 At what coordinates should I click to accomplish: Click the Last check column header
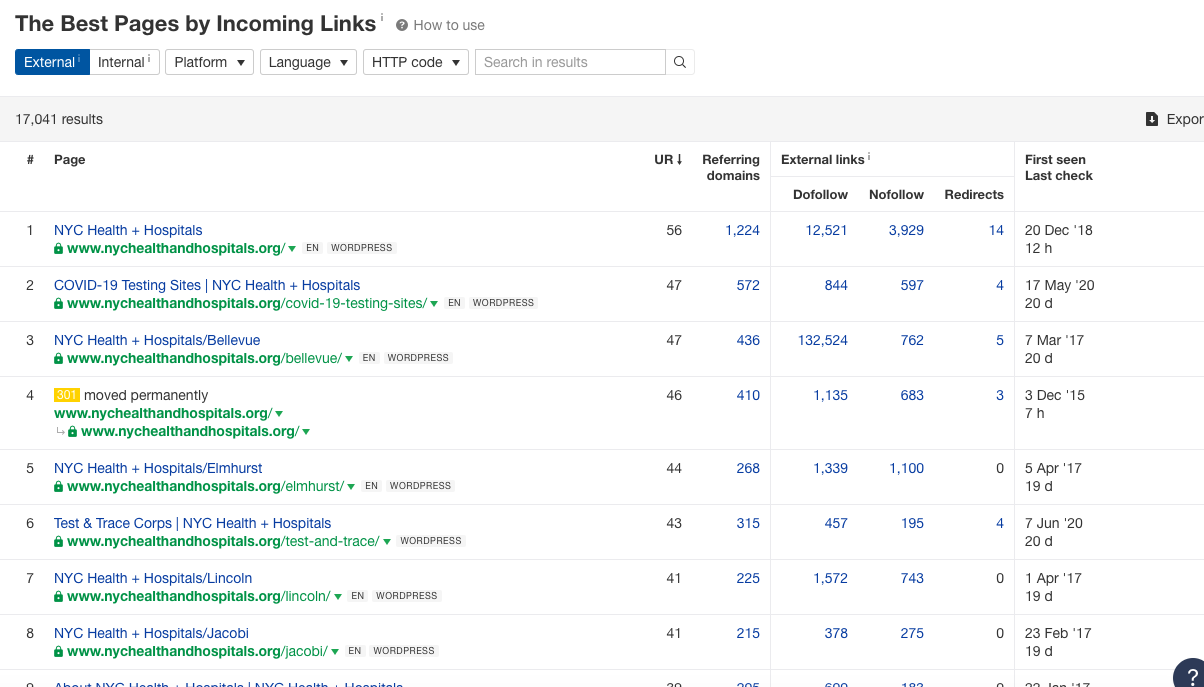1059,175
